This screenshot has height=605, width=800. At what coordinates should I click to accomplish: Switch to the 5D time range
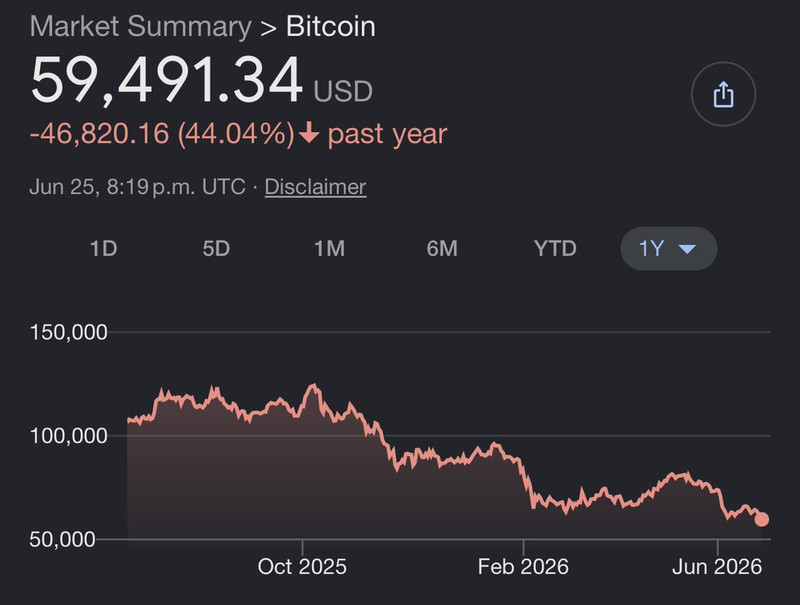(x=216, y=249)
